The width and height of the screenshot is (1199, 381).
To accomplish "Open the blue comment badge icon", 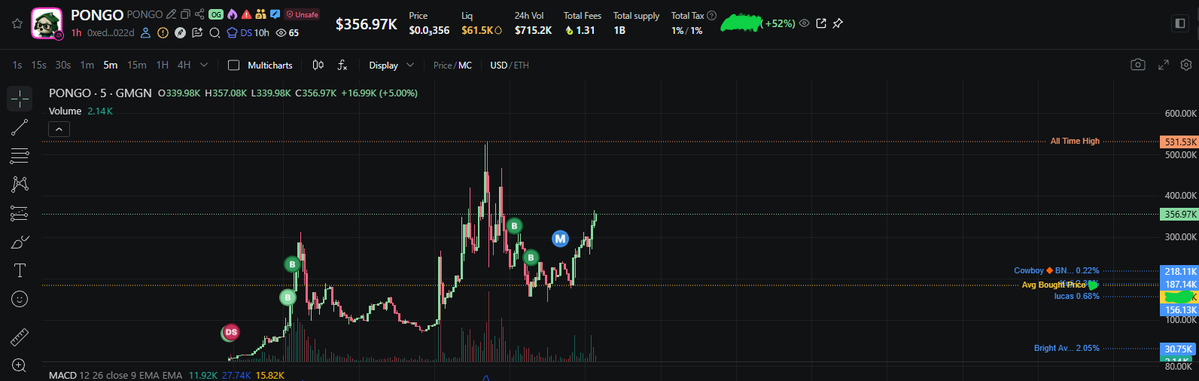I will (275, 15).
